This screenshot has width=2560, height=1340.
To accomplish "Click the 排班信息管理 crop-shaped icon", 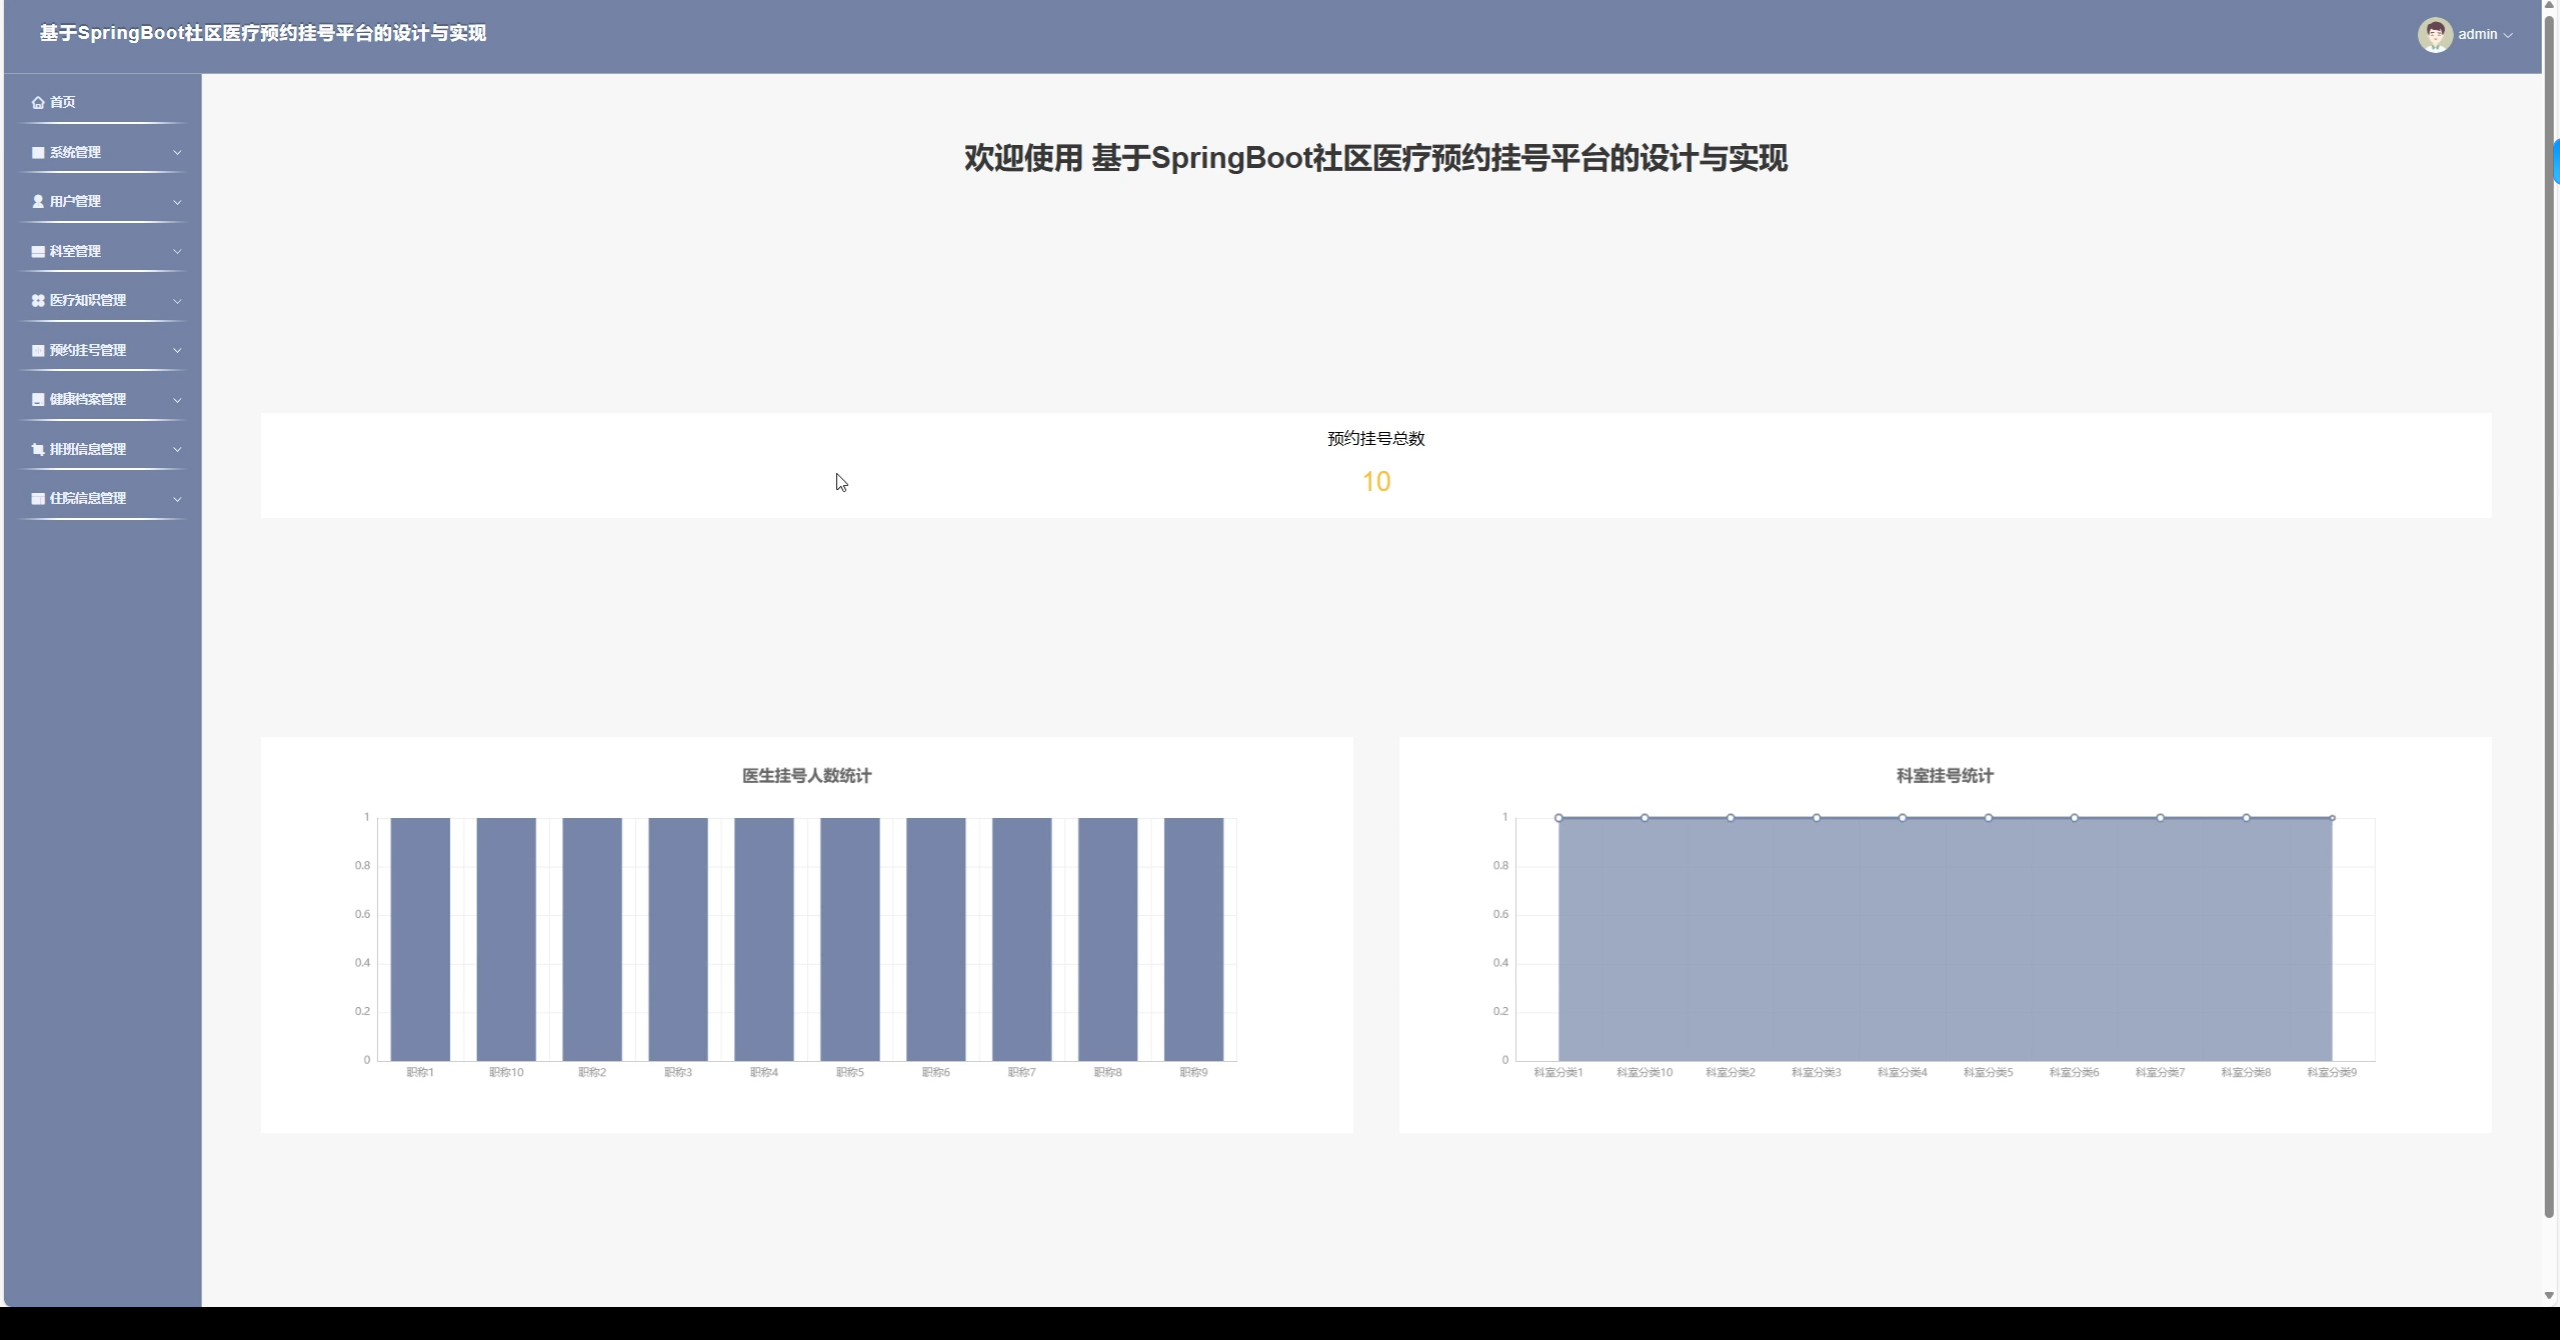I will coord(38,450).
